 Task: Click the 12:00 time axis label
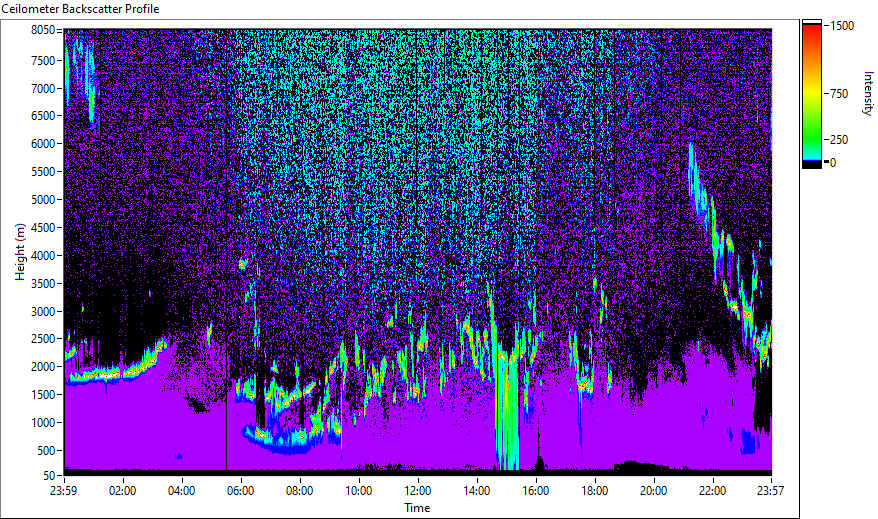[418, 491]
